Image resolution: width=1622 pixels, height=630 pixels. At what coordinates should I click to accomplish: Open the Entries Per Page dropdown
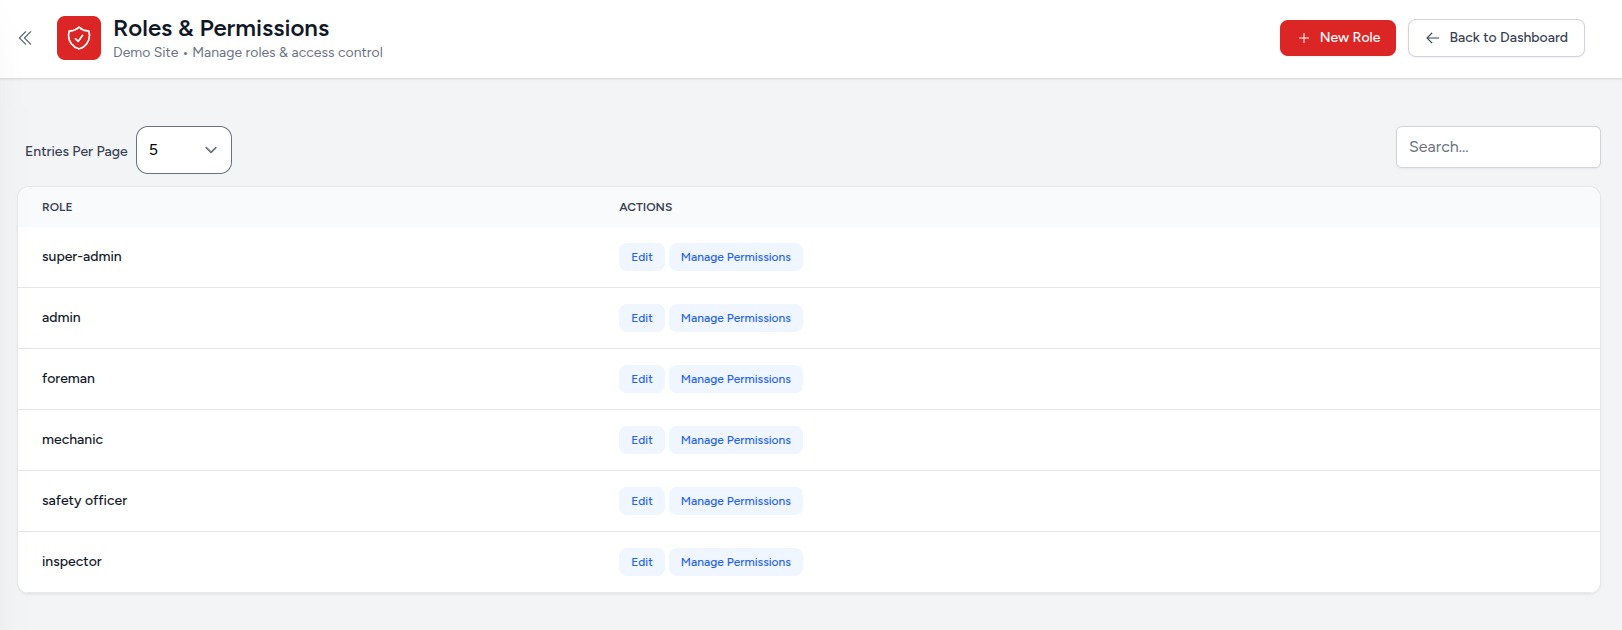click(184, 150)
